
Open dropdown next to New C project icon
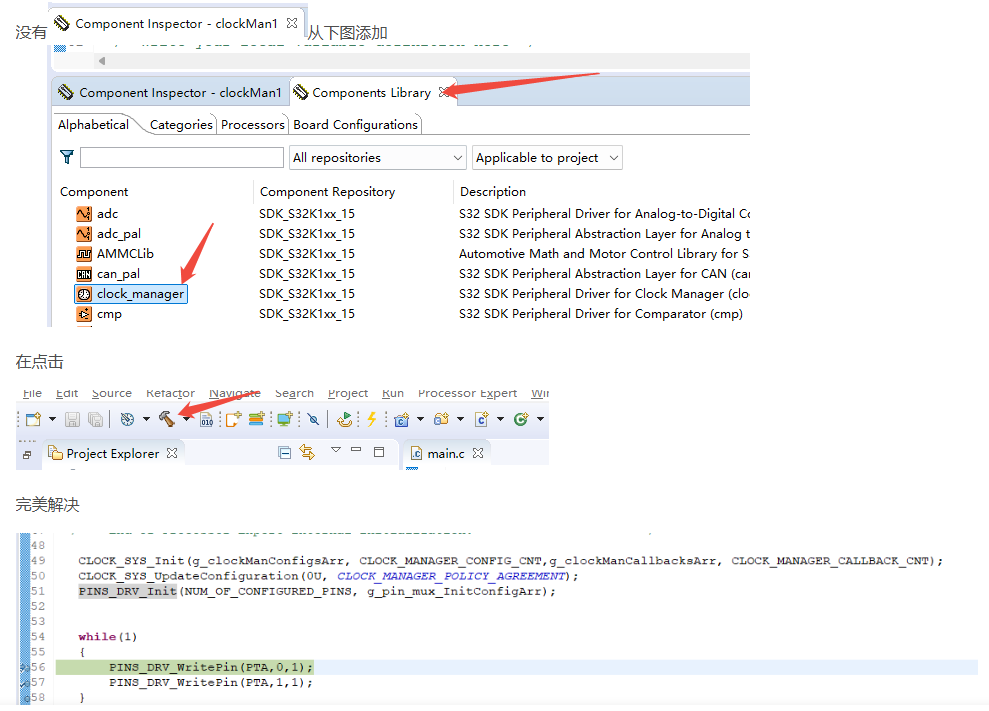pyautogui.click(x=420, y=419)
